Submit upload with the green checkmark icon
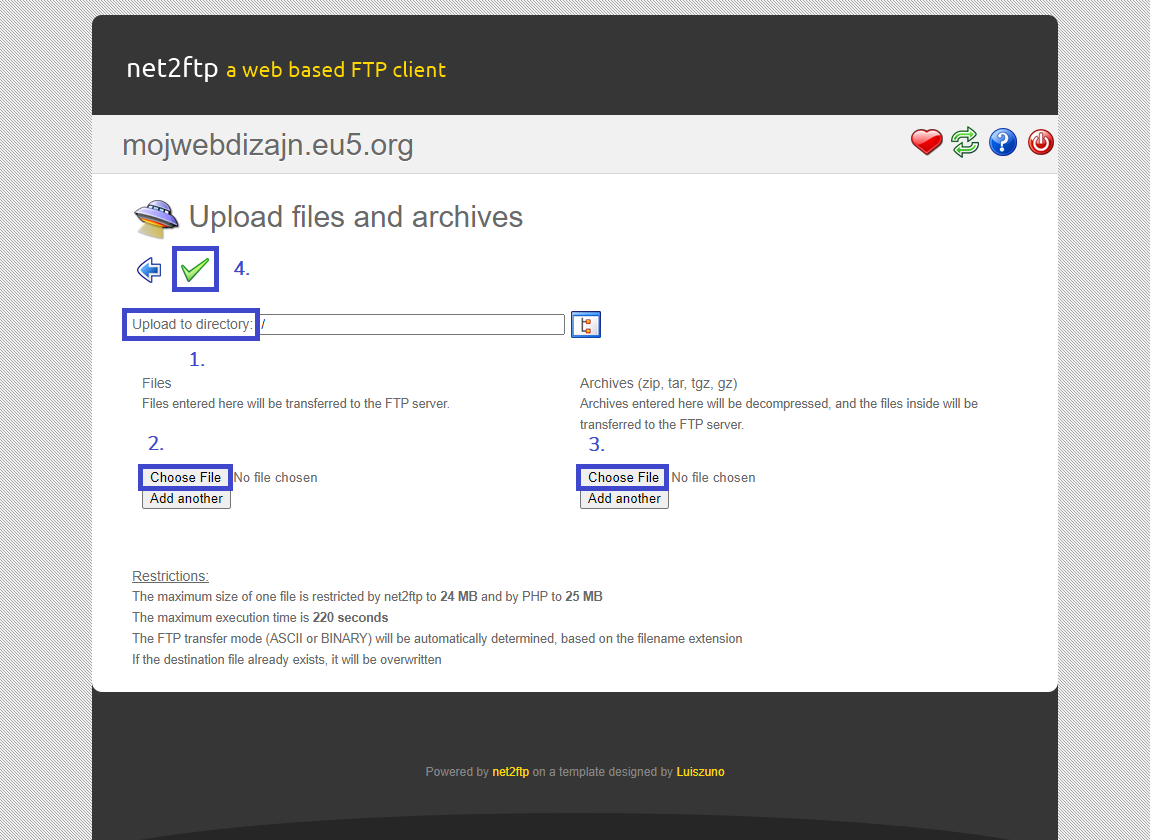Screen dimensions: 1150x840 pyautogui.click(x=195, y=269)
